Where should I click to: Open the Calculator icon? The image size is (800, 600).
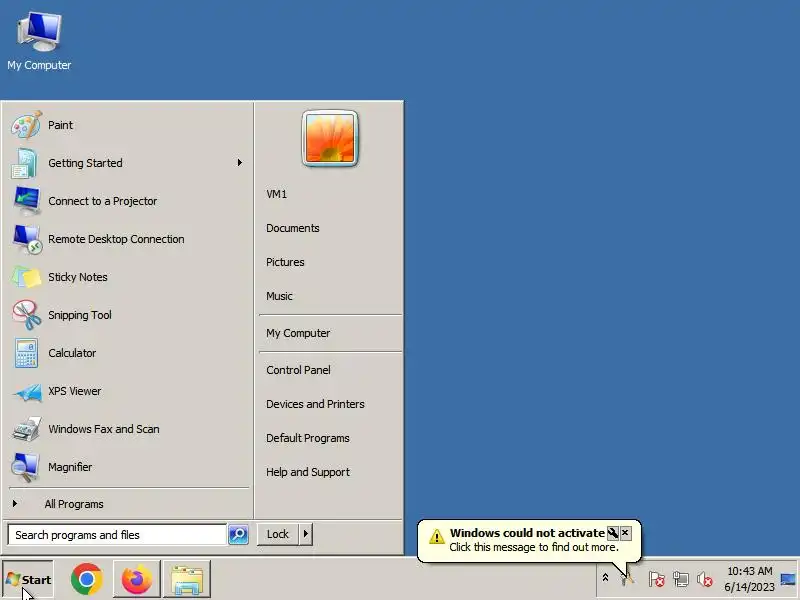tap(26, 353)
